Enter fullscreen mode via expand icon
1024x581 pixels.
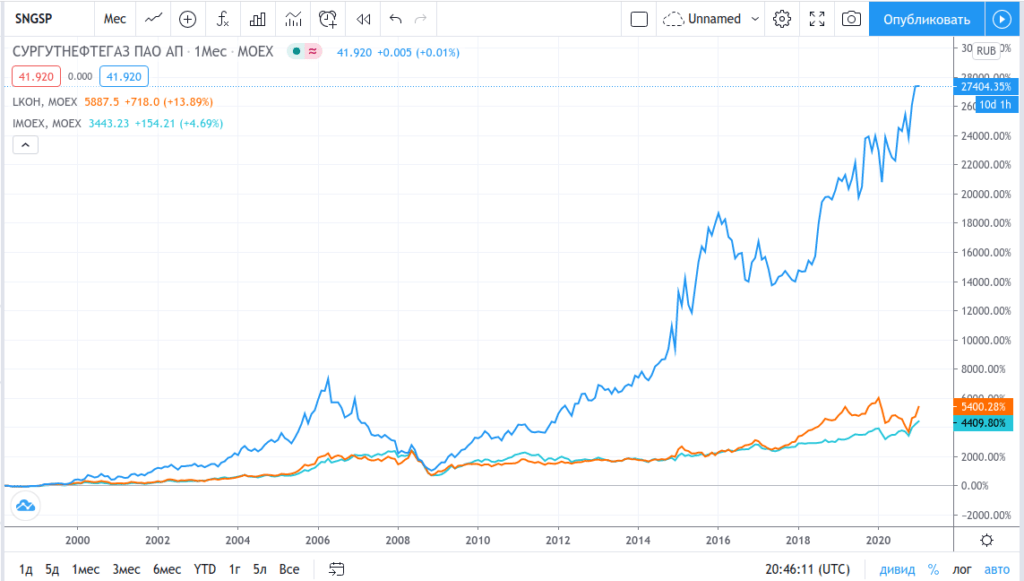point(817,18)
